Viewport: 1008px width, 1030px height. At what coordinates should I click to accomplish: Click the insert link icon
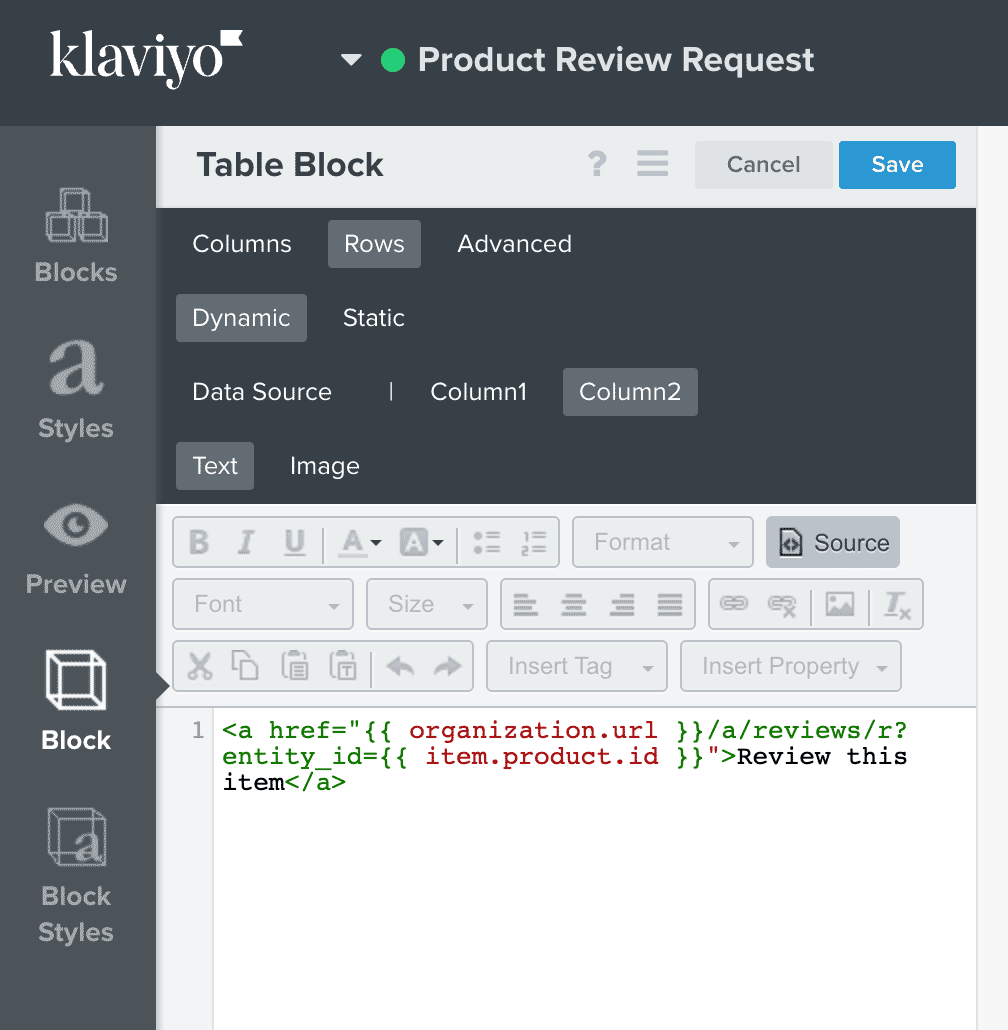pyautogui.click(x=735, y=604)
